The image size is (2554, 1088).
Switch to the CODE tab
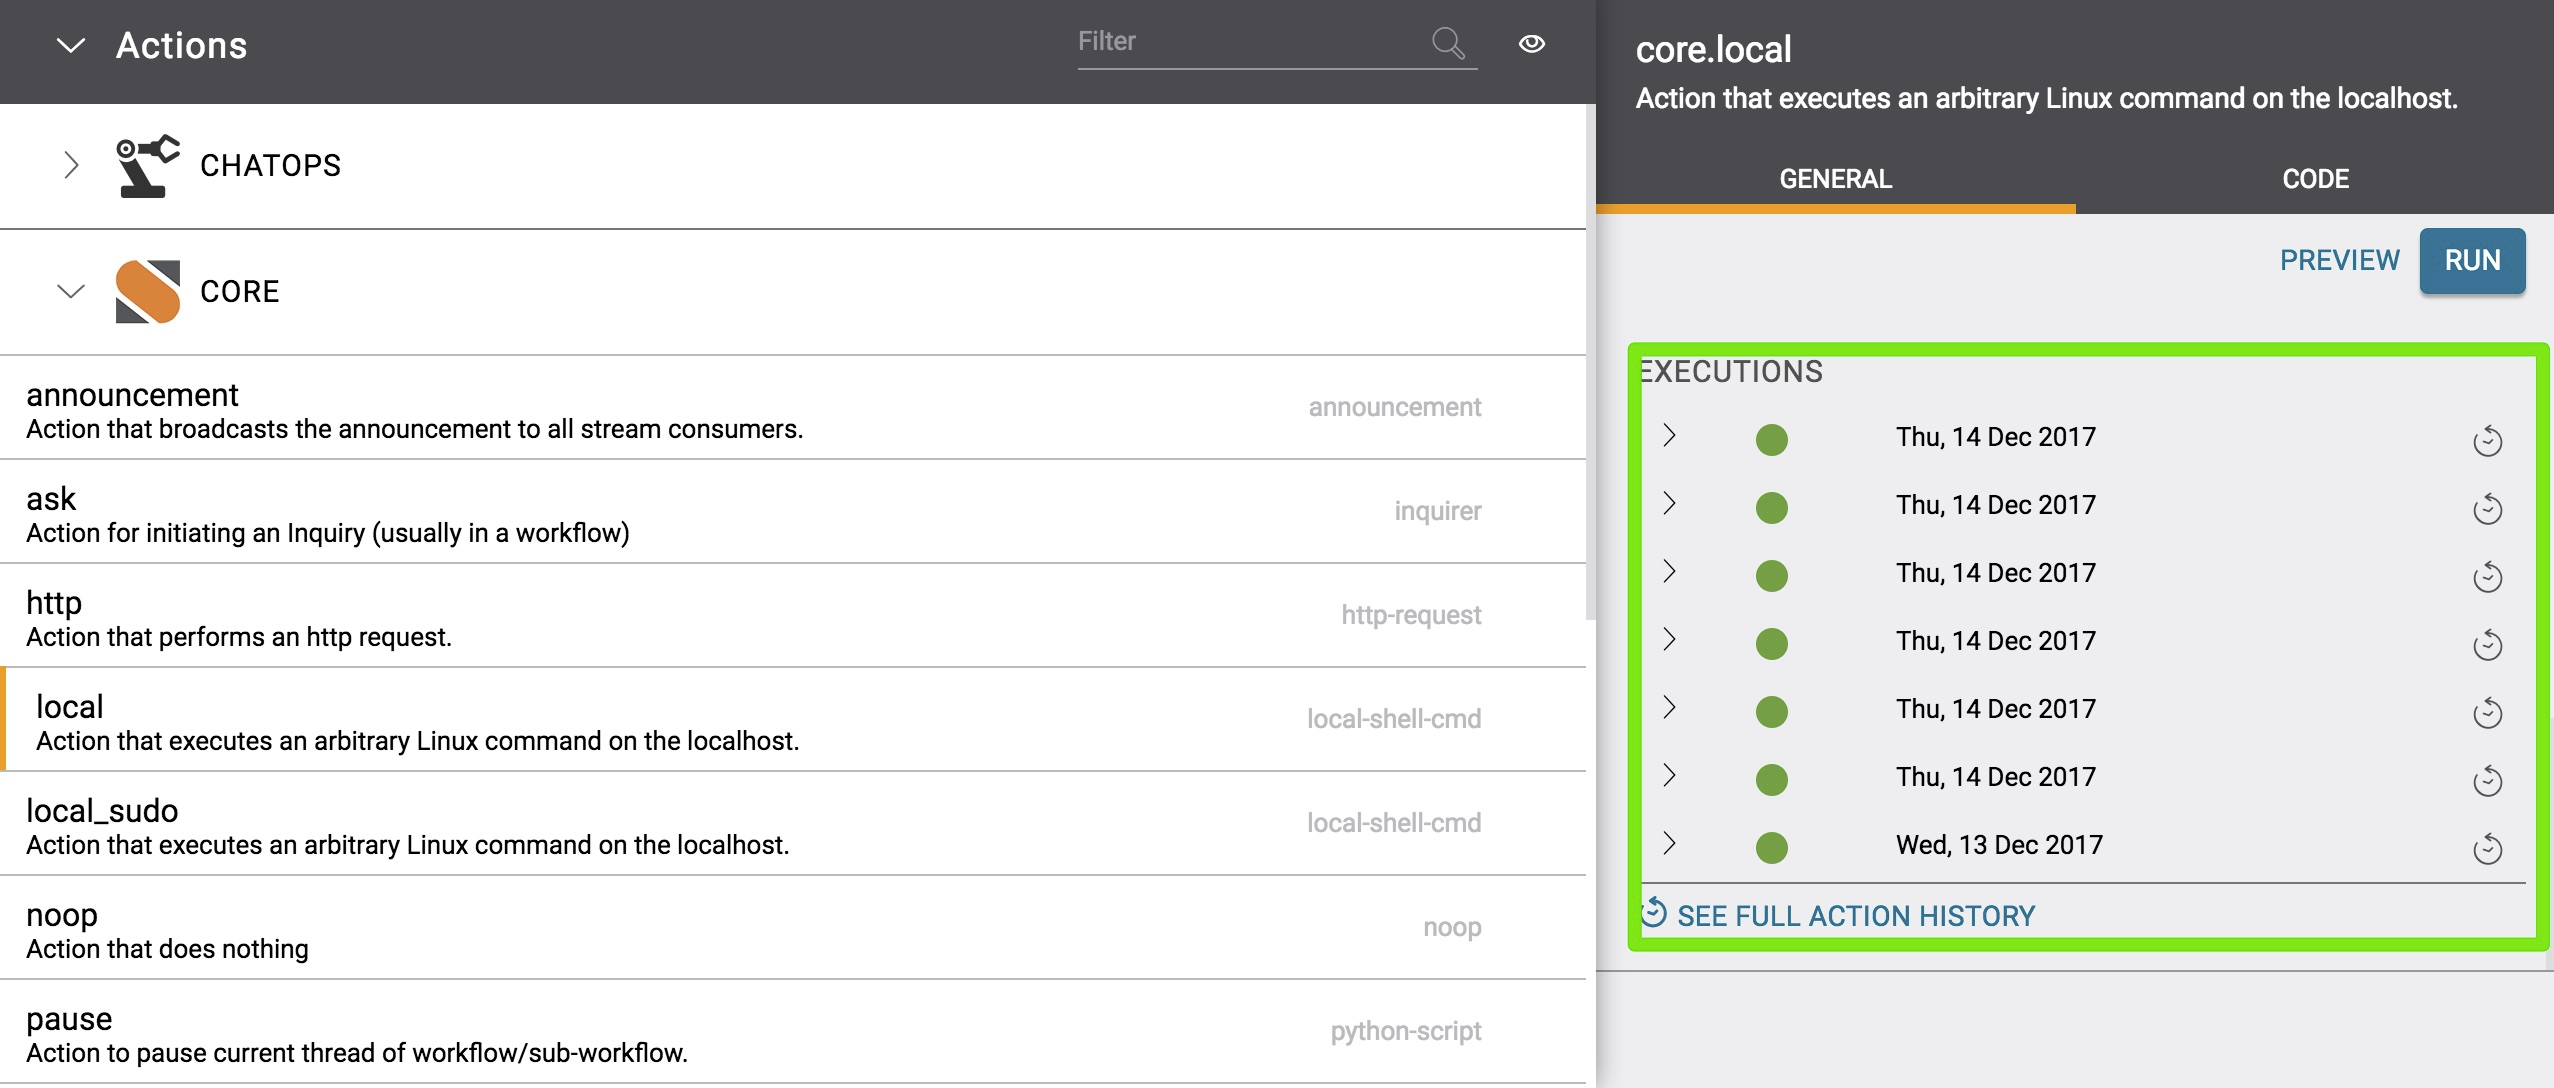tap(2315, 178)
